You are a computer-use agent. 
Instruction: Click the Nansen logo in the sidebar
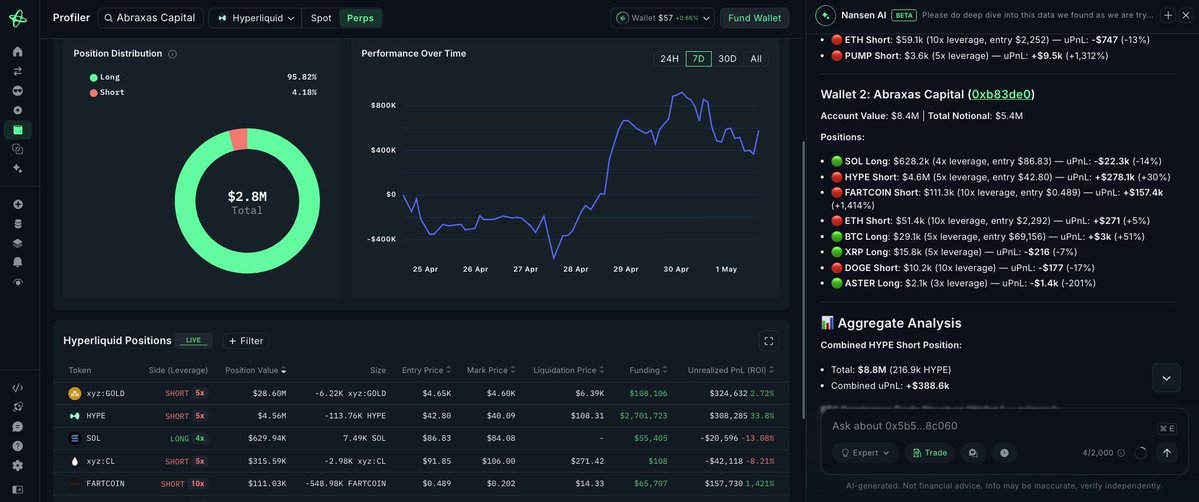18,18
